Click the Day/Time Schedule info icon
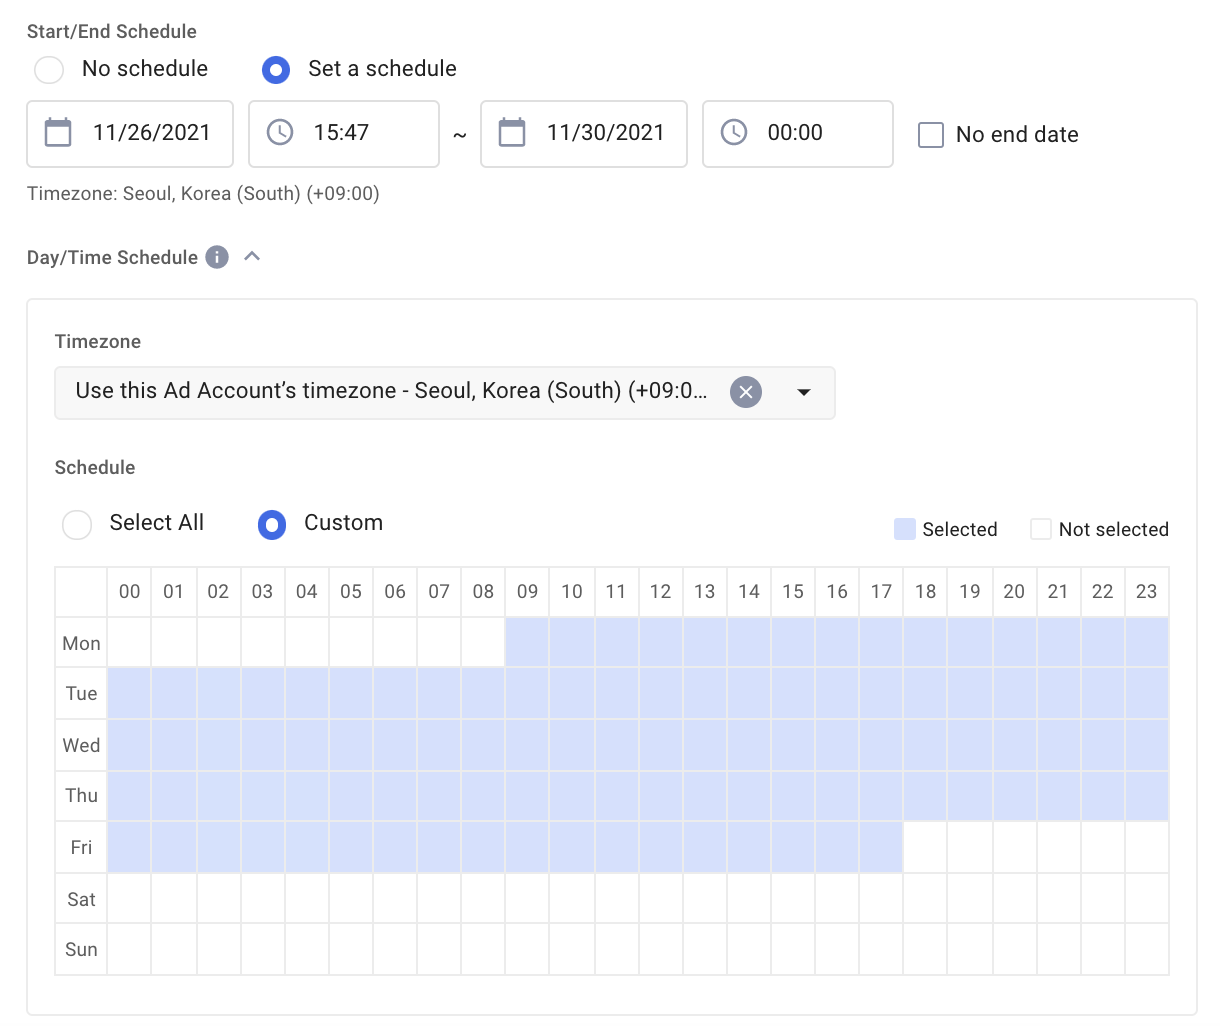This screenshot has width=1220, height=1026. click(217, 257)
